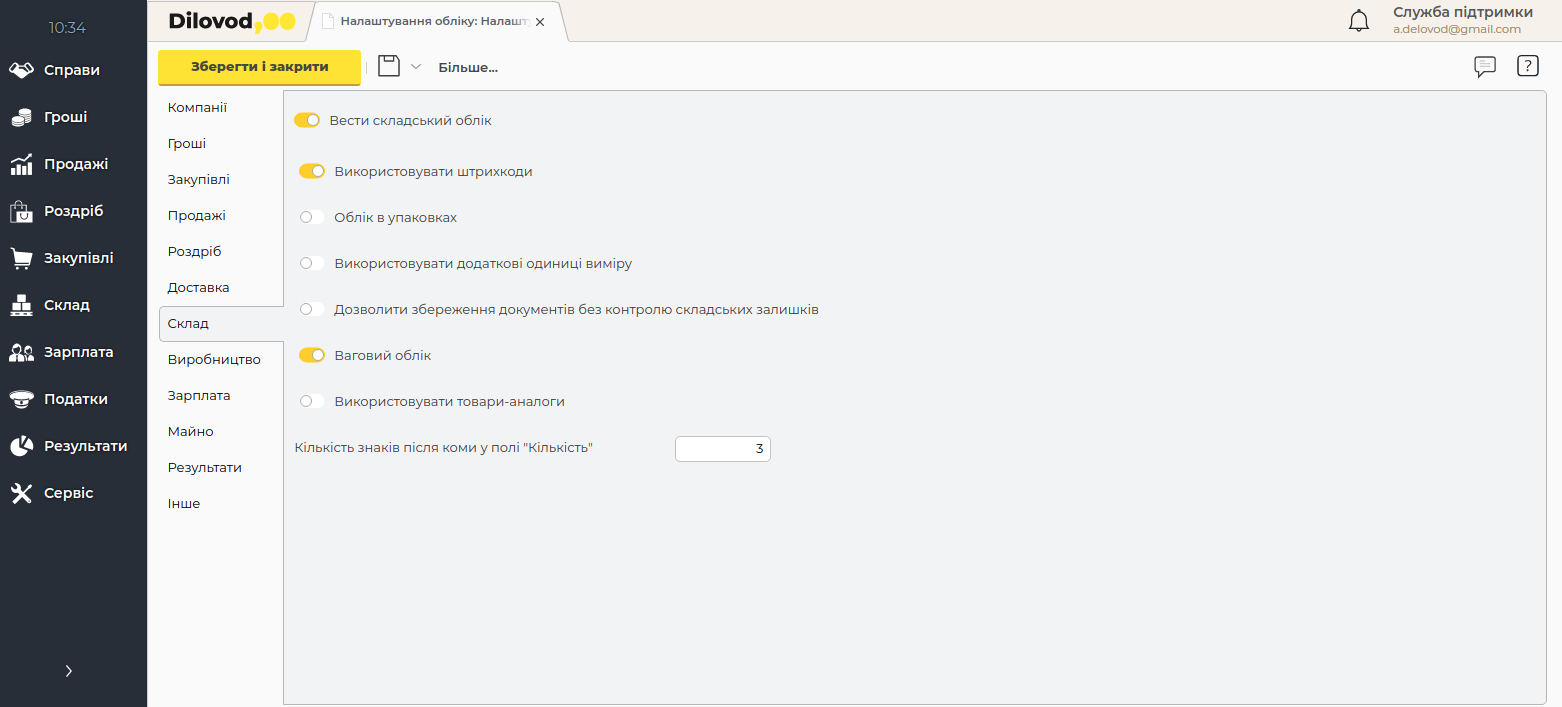Click the floppy disk save icon
The image size is (1562, 707).
click(x=388, y=67)
